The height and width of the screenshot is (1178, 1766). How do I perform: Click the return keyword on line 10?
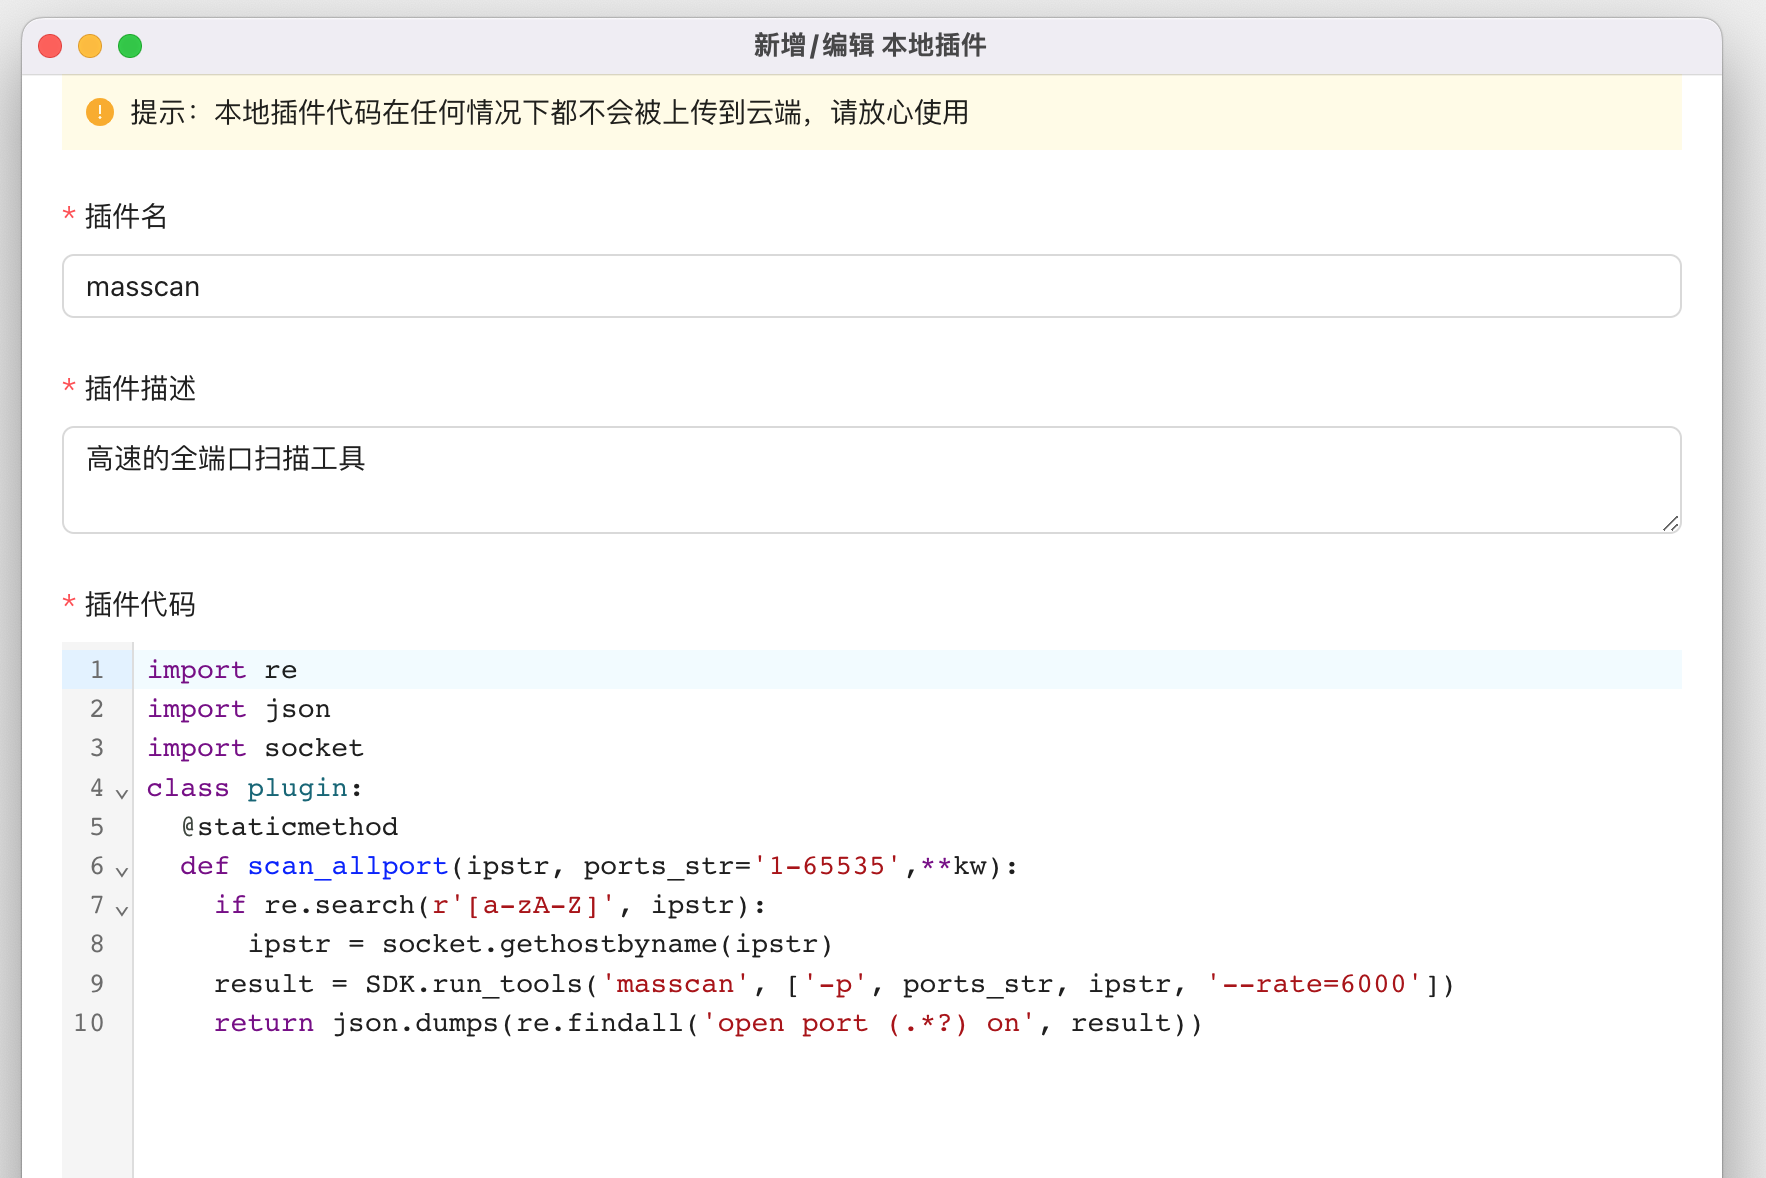pyautogui.click(x=263, y=1023)
